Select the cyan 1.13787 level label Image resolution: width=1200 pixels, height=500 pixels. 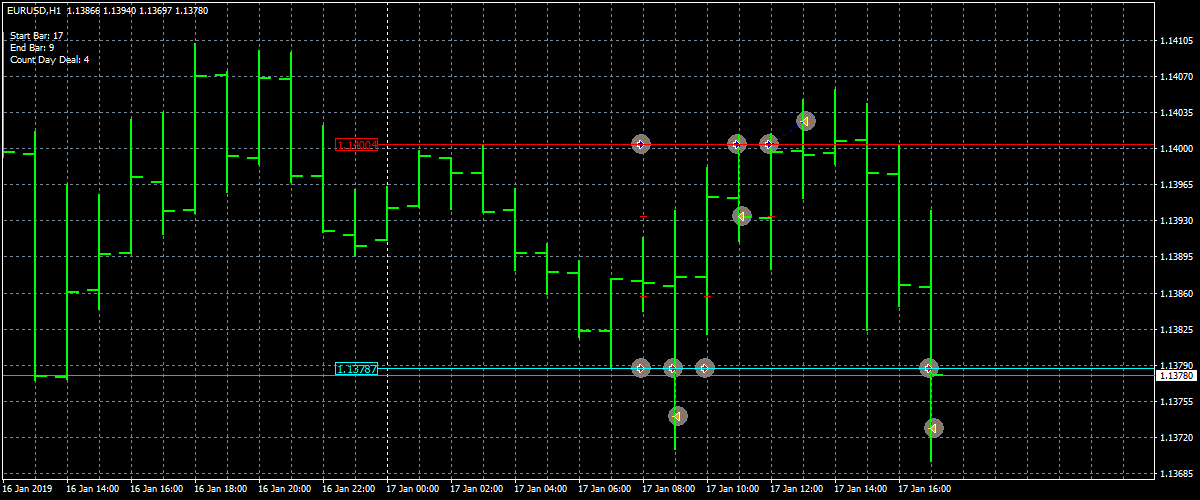pos(357,369)
